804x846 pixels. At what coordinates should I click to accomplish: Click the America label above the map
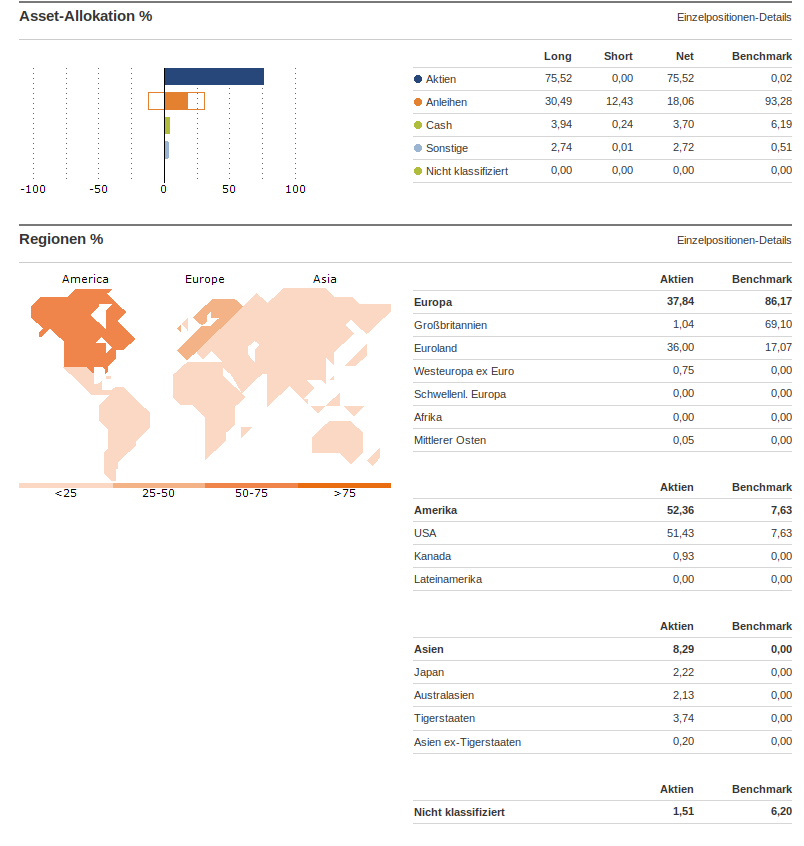point(85,279)
